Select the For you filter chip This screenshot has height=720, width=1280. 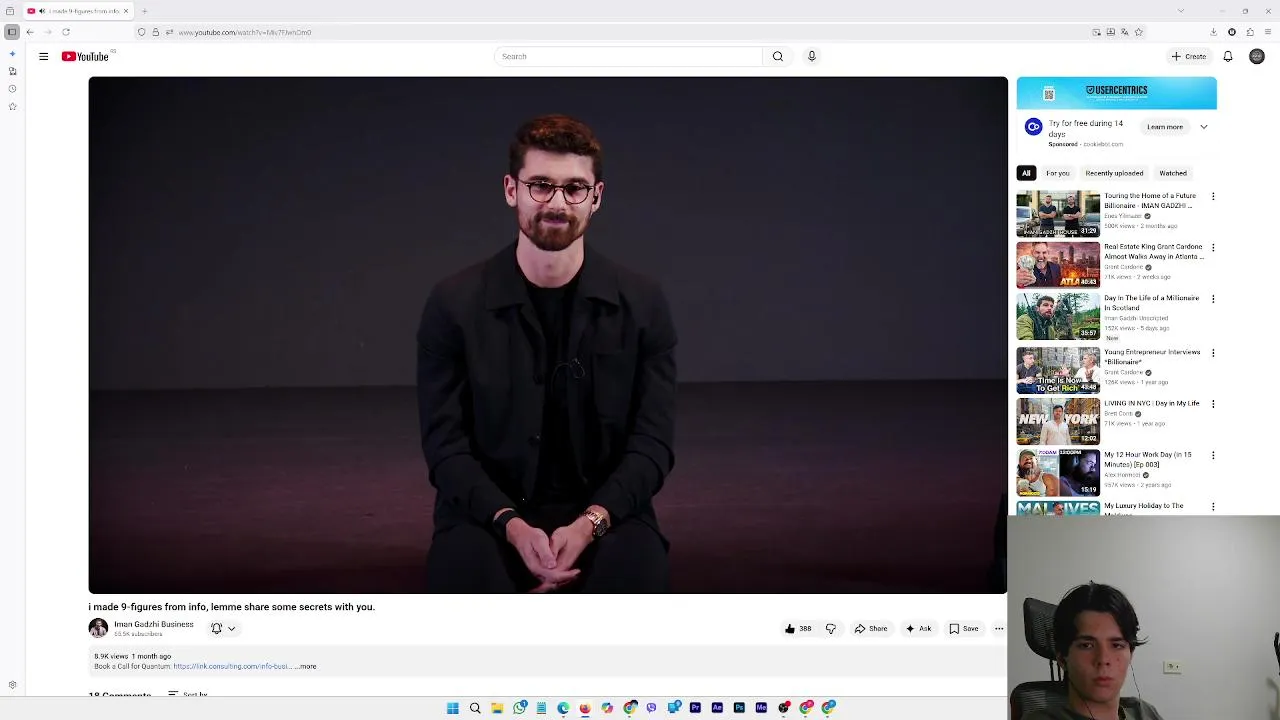click(1057, 173)
